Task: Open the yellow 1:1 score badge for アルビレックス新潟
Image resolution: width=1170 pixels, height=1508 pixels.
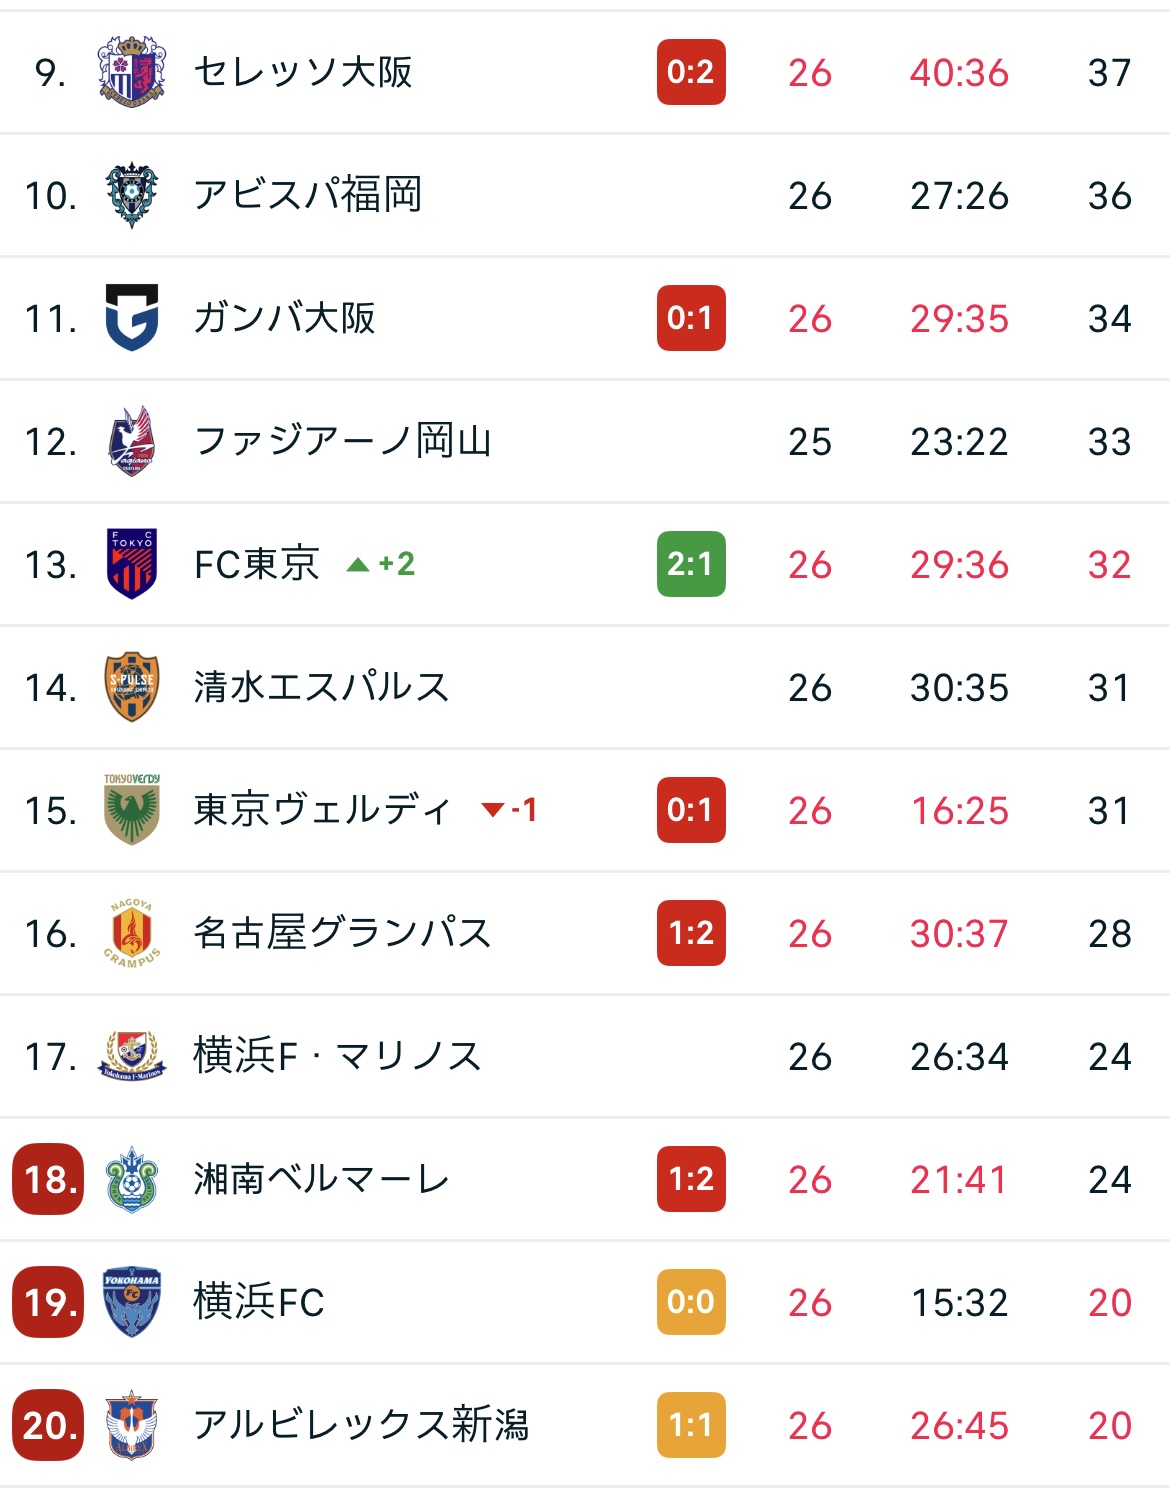Action: (691, 1425)
